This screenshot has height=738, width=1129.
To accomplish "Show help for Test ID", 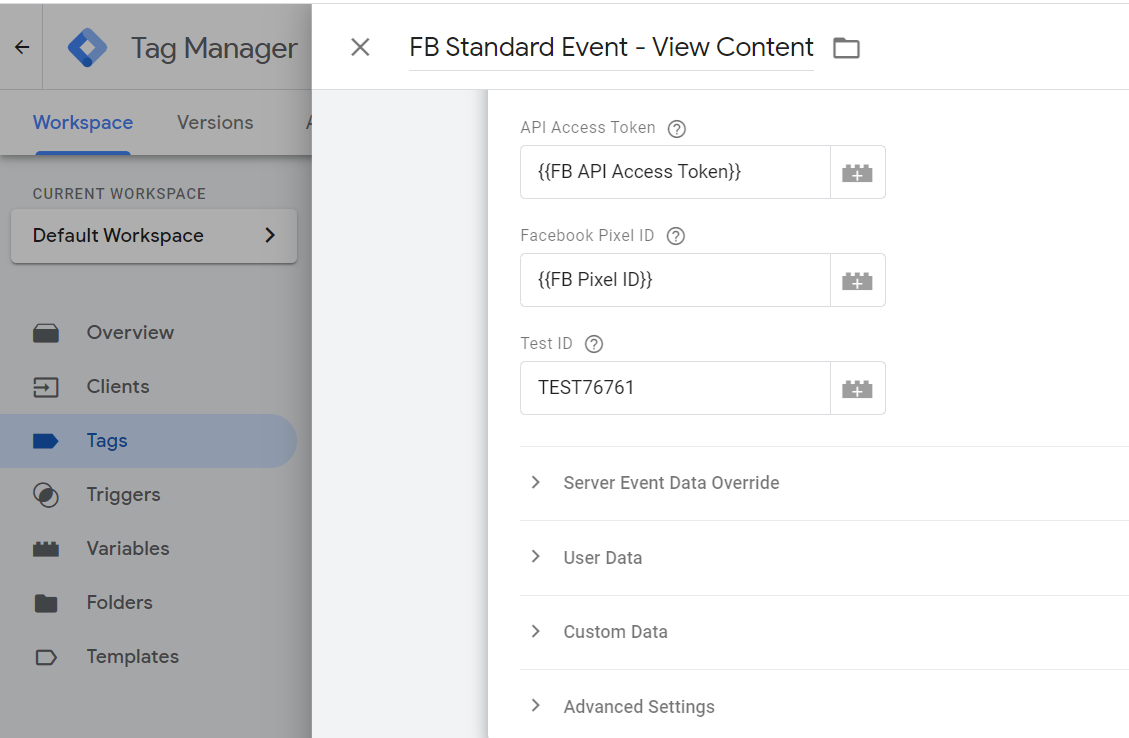I will [593, 344].
